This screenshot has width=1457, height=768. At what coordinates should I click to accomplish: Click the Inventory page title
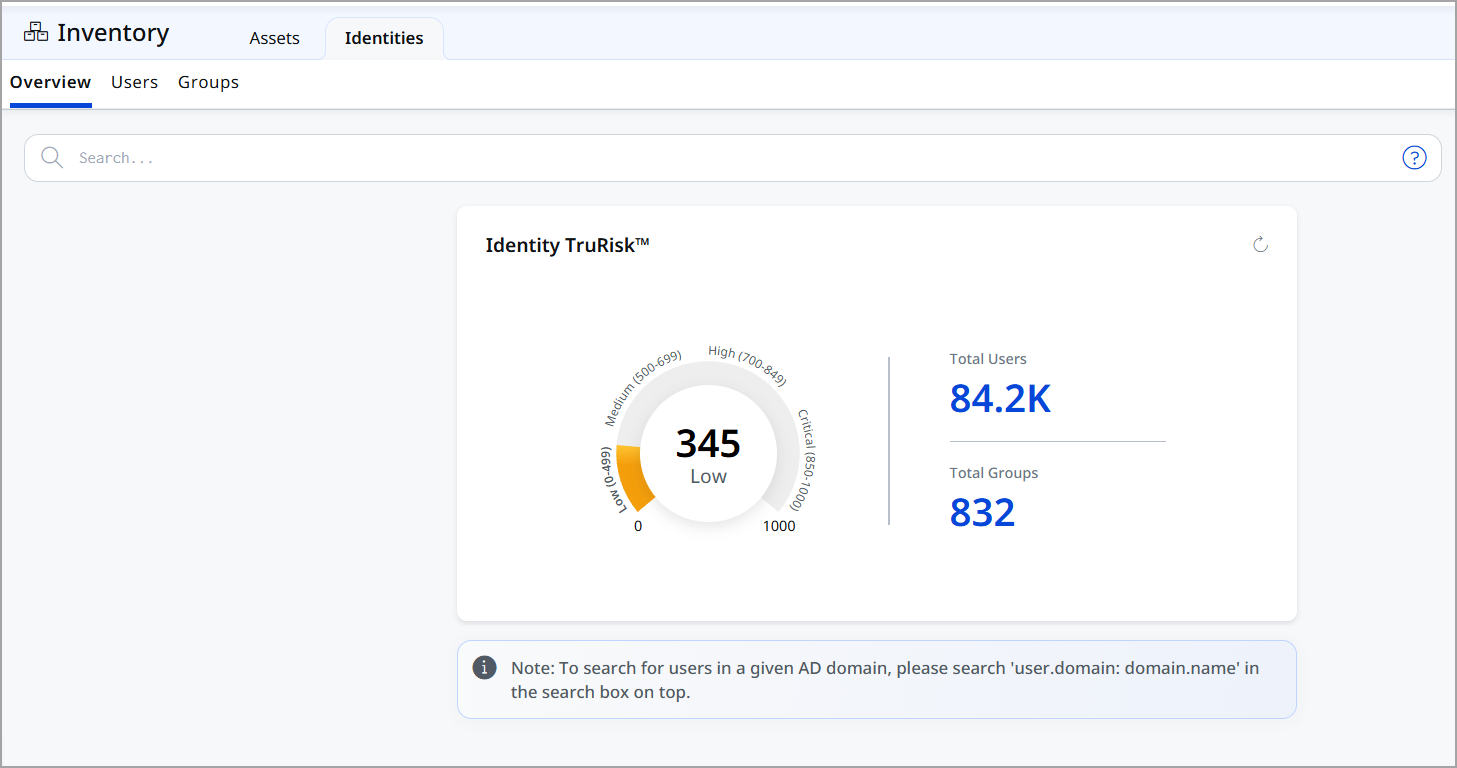[x=113, y=32]
